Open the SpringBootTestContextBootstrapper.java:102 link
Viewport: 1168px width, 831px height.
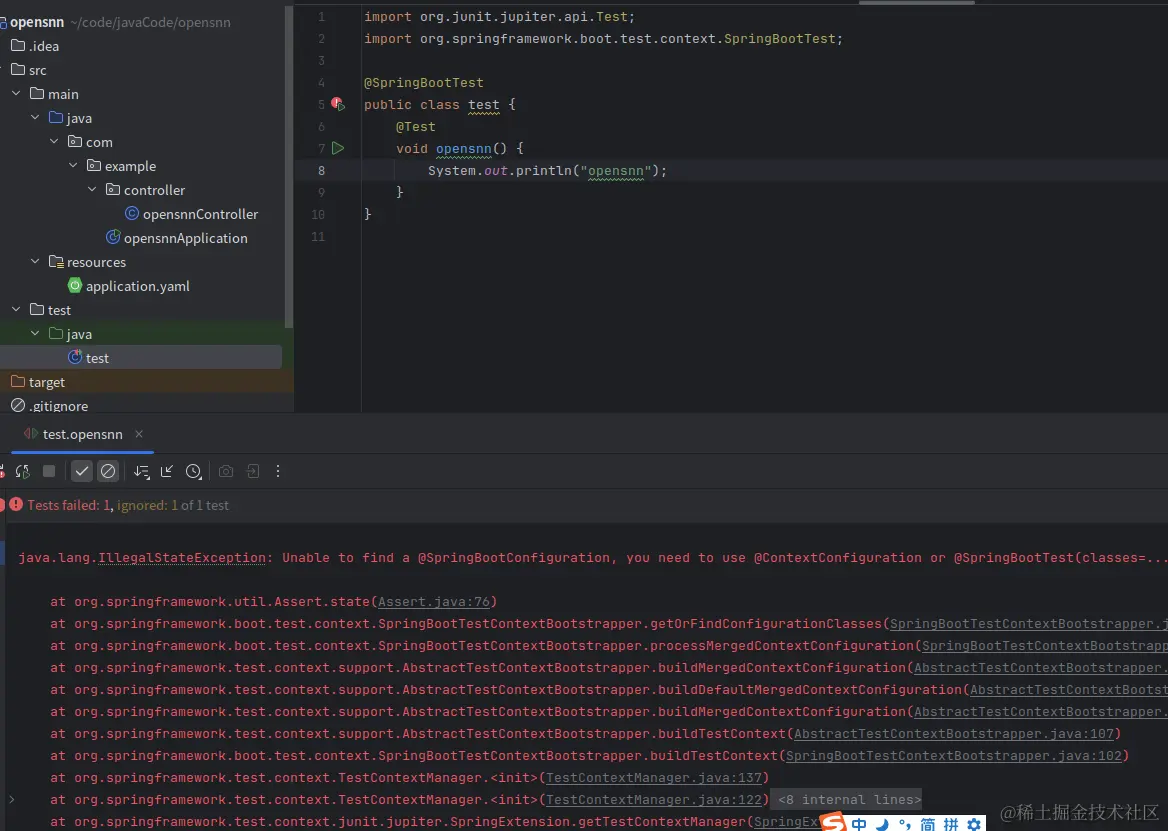click(953, 756)
